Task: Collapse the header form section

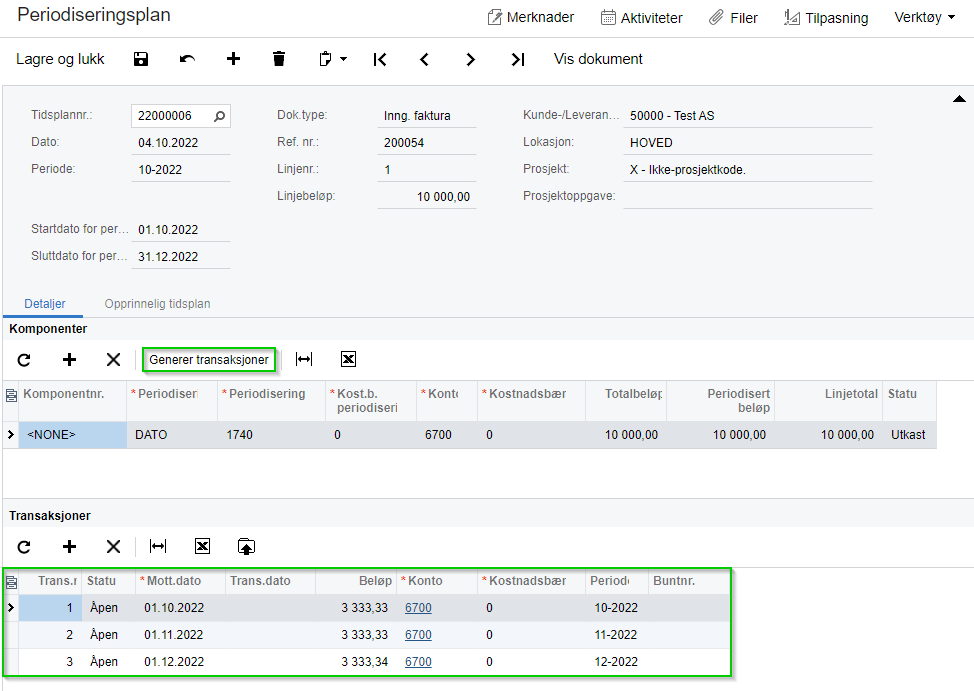Action: (x=959, y=99)
